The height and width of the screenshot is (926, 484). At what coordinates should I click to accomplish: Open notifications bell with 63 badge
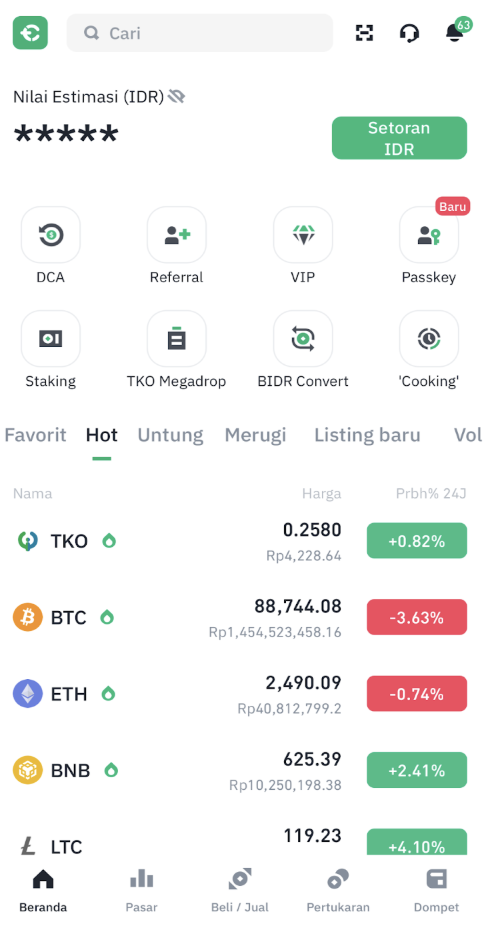click(x=458, y=31)
